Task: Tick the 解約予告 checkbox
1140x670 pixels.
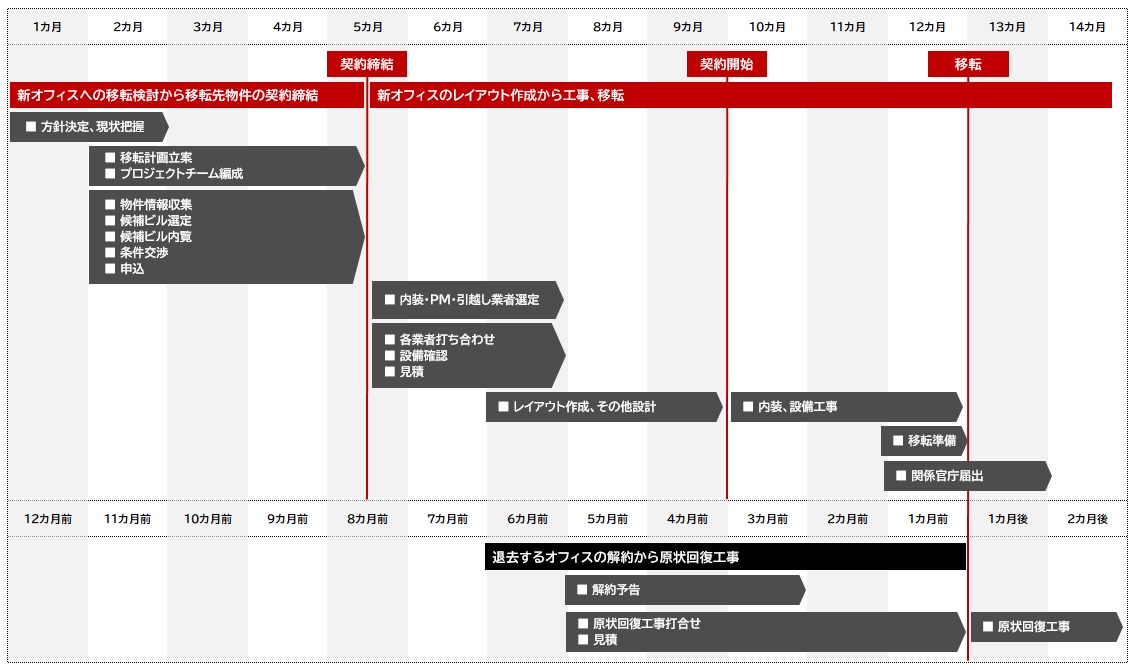Action: click(x=582, y=590)
